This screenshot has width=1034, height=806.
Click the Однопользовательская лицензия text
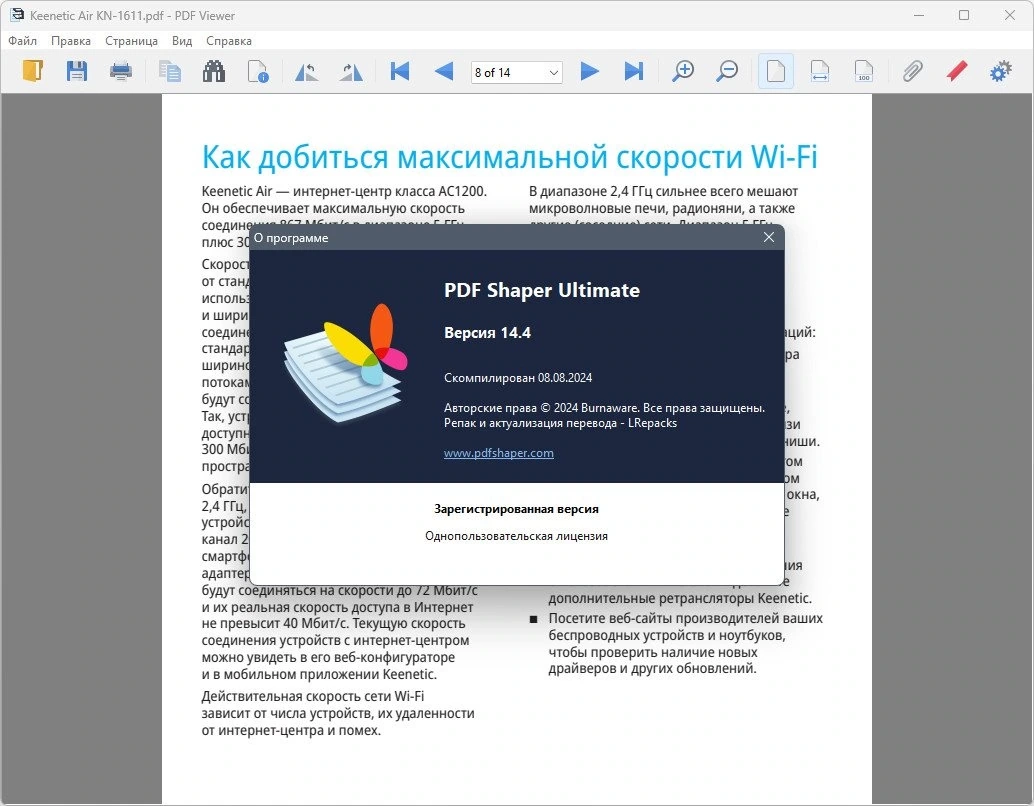(x=516, y=536)
